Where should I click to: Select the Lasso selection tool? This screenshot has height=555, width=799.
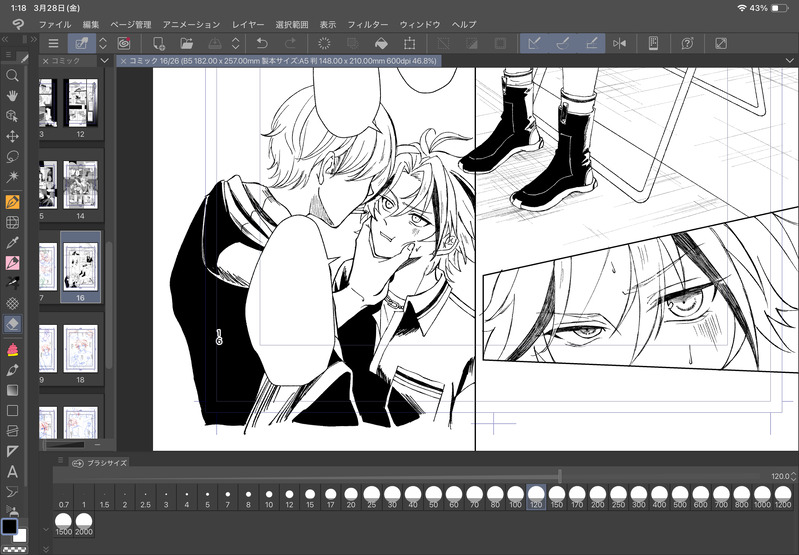[x=12, y=157]
